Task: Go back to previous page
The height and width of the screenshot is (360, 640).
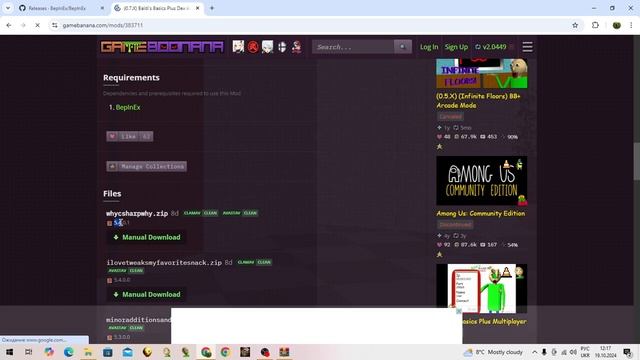Action: coord(9,25)
